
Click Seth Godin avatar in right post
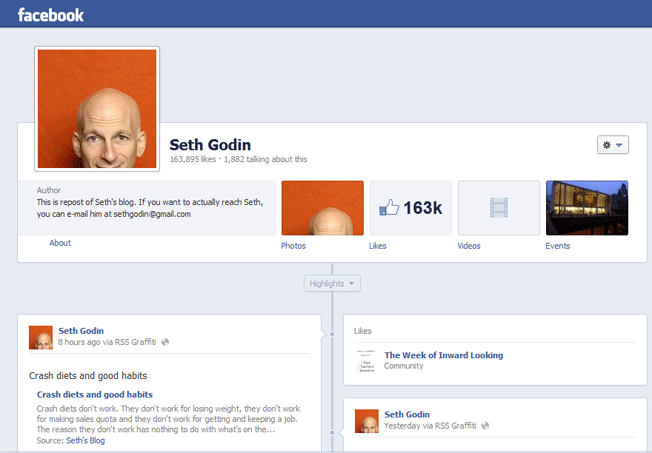pos(367,420)
